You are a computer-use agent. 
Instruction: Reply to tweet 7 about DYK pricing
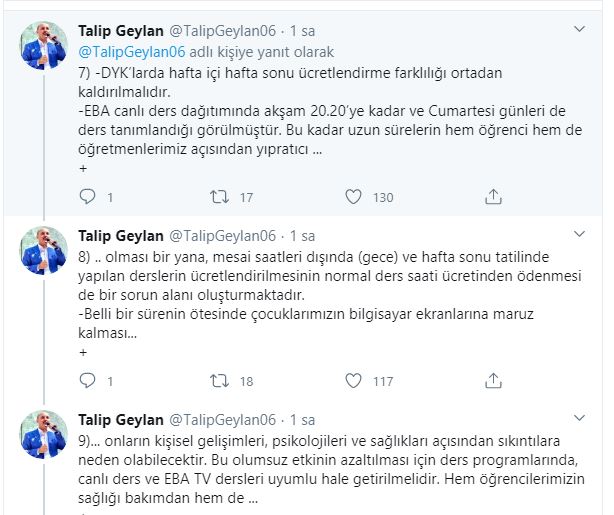(86, 197)
